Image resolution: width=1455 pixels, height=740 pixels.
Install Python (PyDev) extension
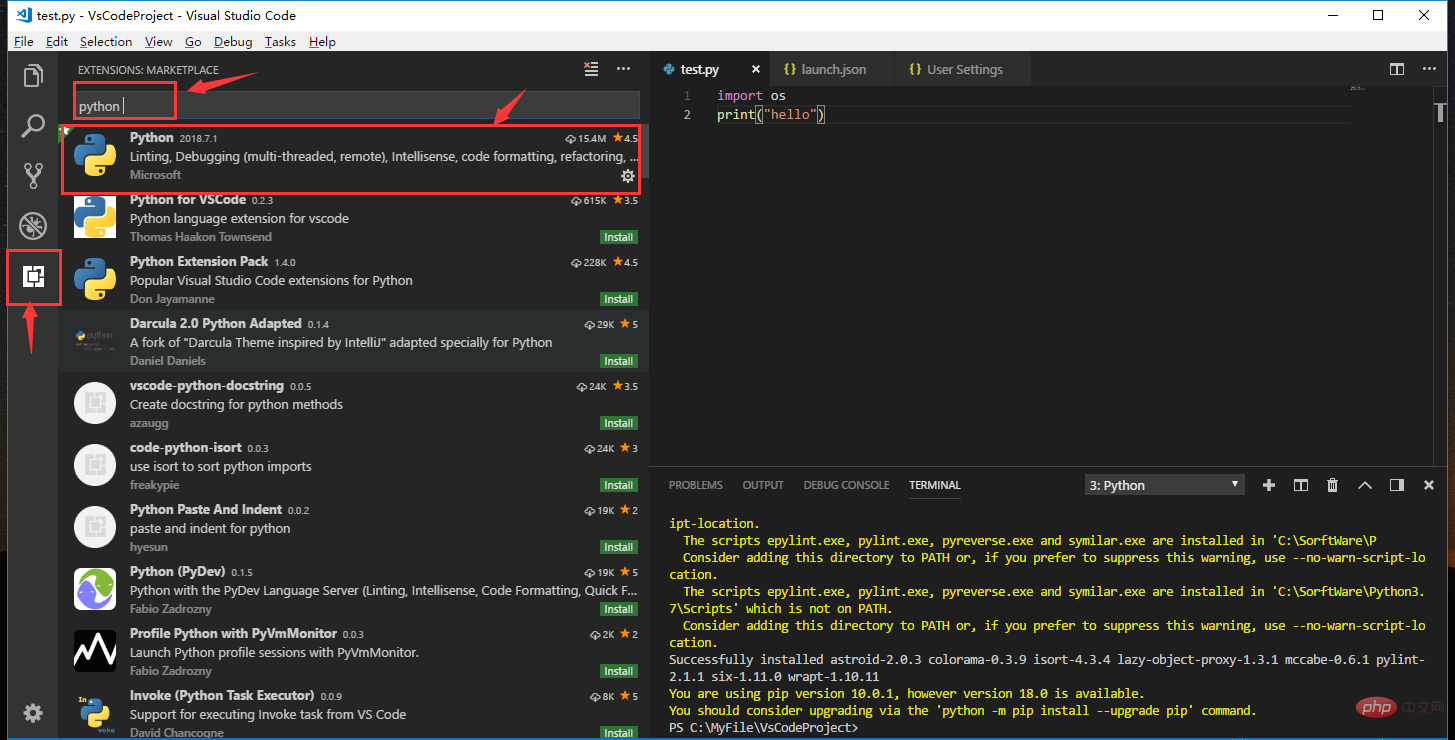tap(619, 609)
